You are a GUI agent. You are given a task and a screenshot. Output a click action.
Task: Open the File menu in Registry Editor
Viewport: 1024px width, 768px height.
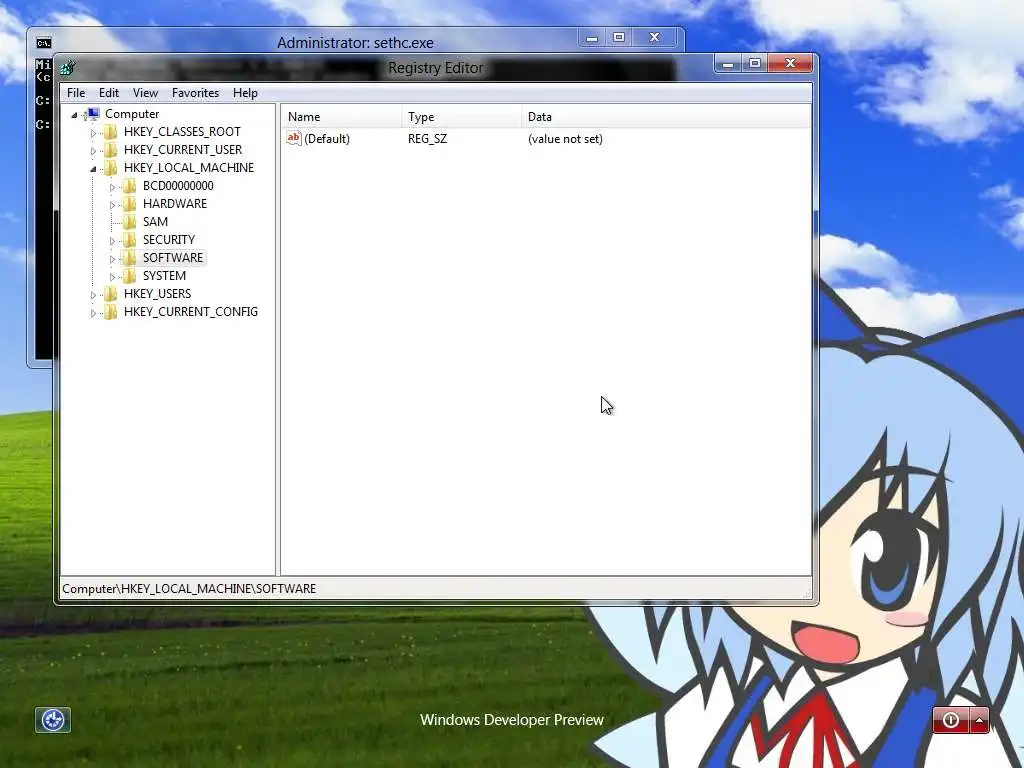(76, 93)
